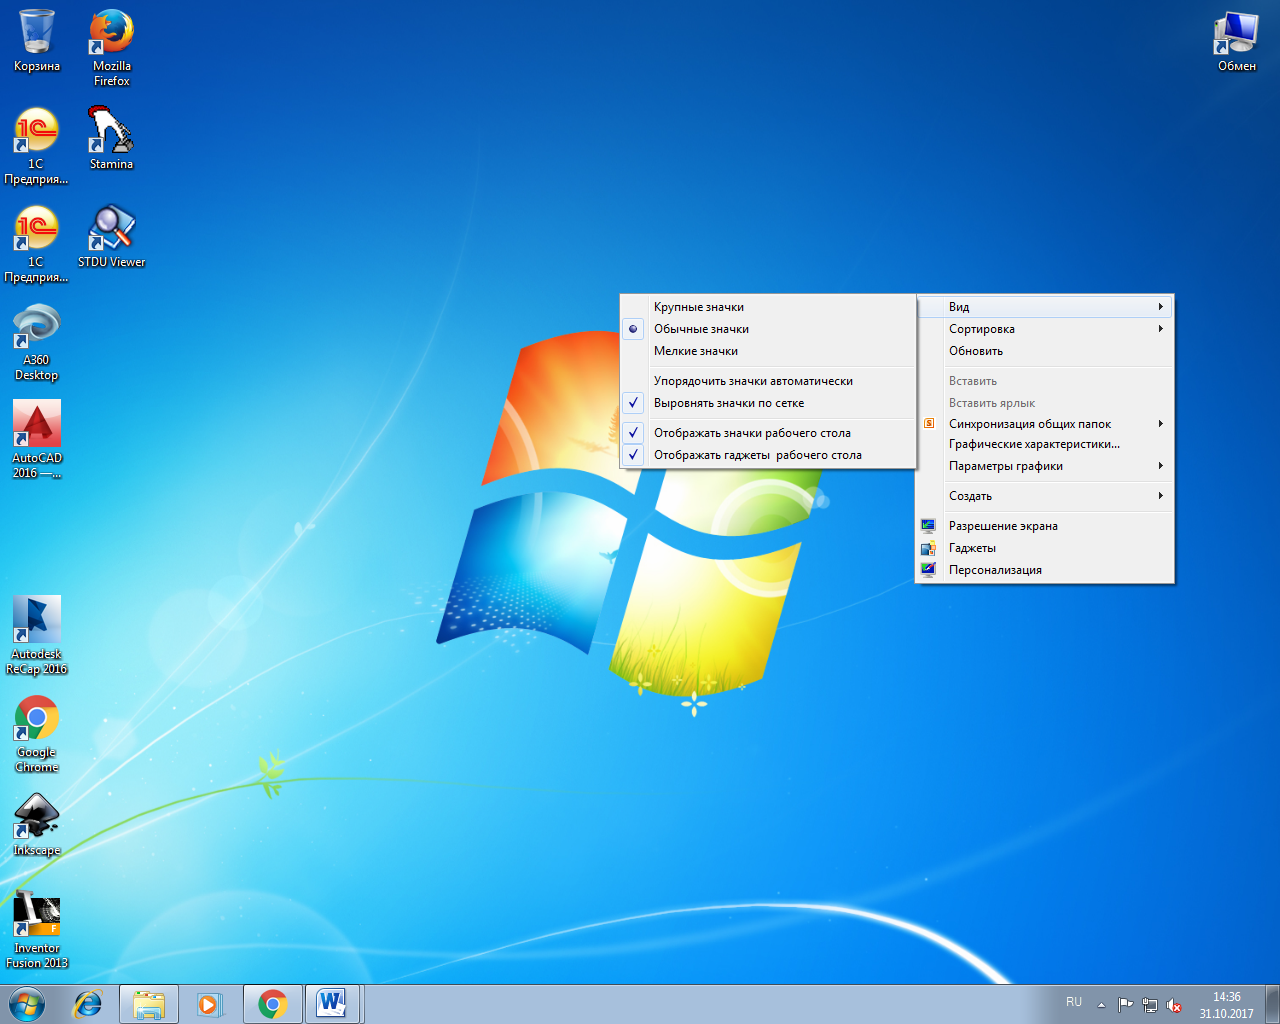Screen dimensions: 1280x1024
Task: Switch to Microsoft Word on the taskbar
Action: tap(332, 1004)
